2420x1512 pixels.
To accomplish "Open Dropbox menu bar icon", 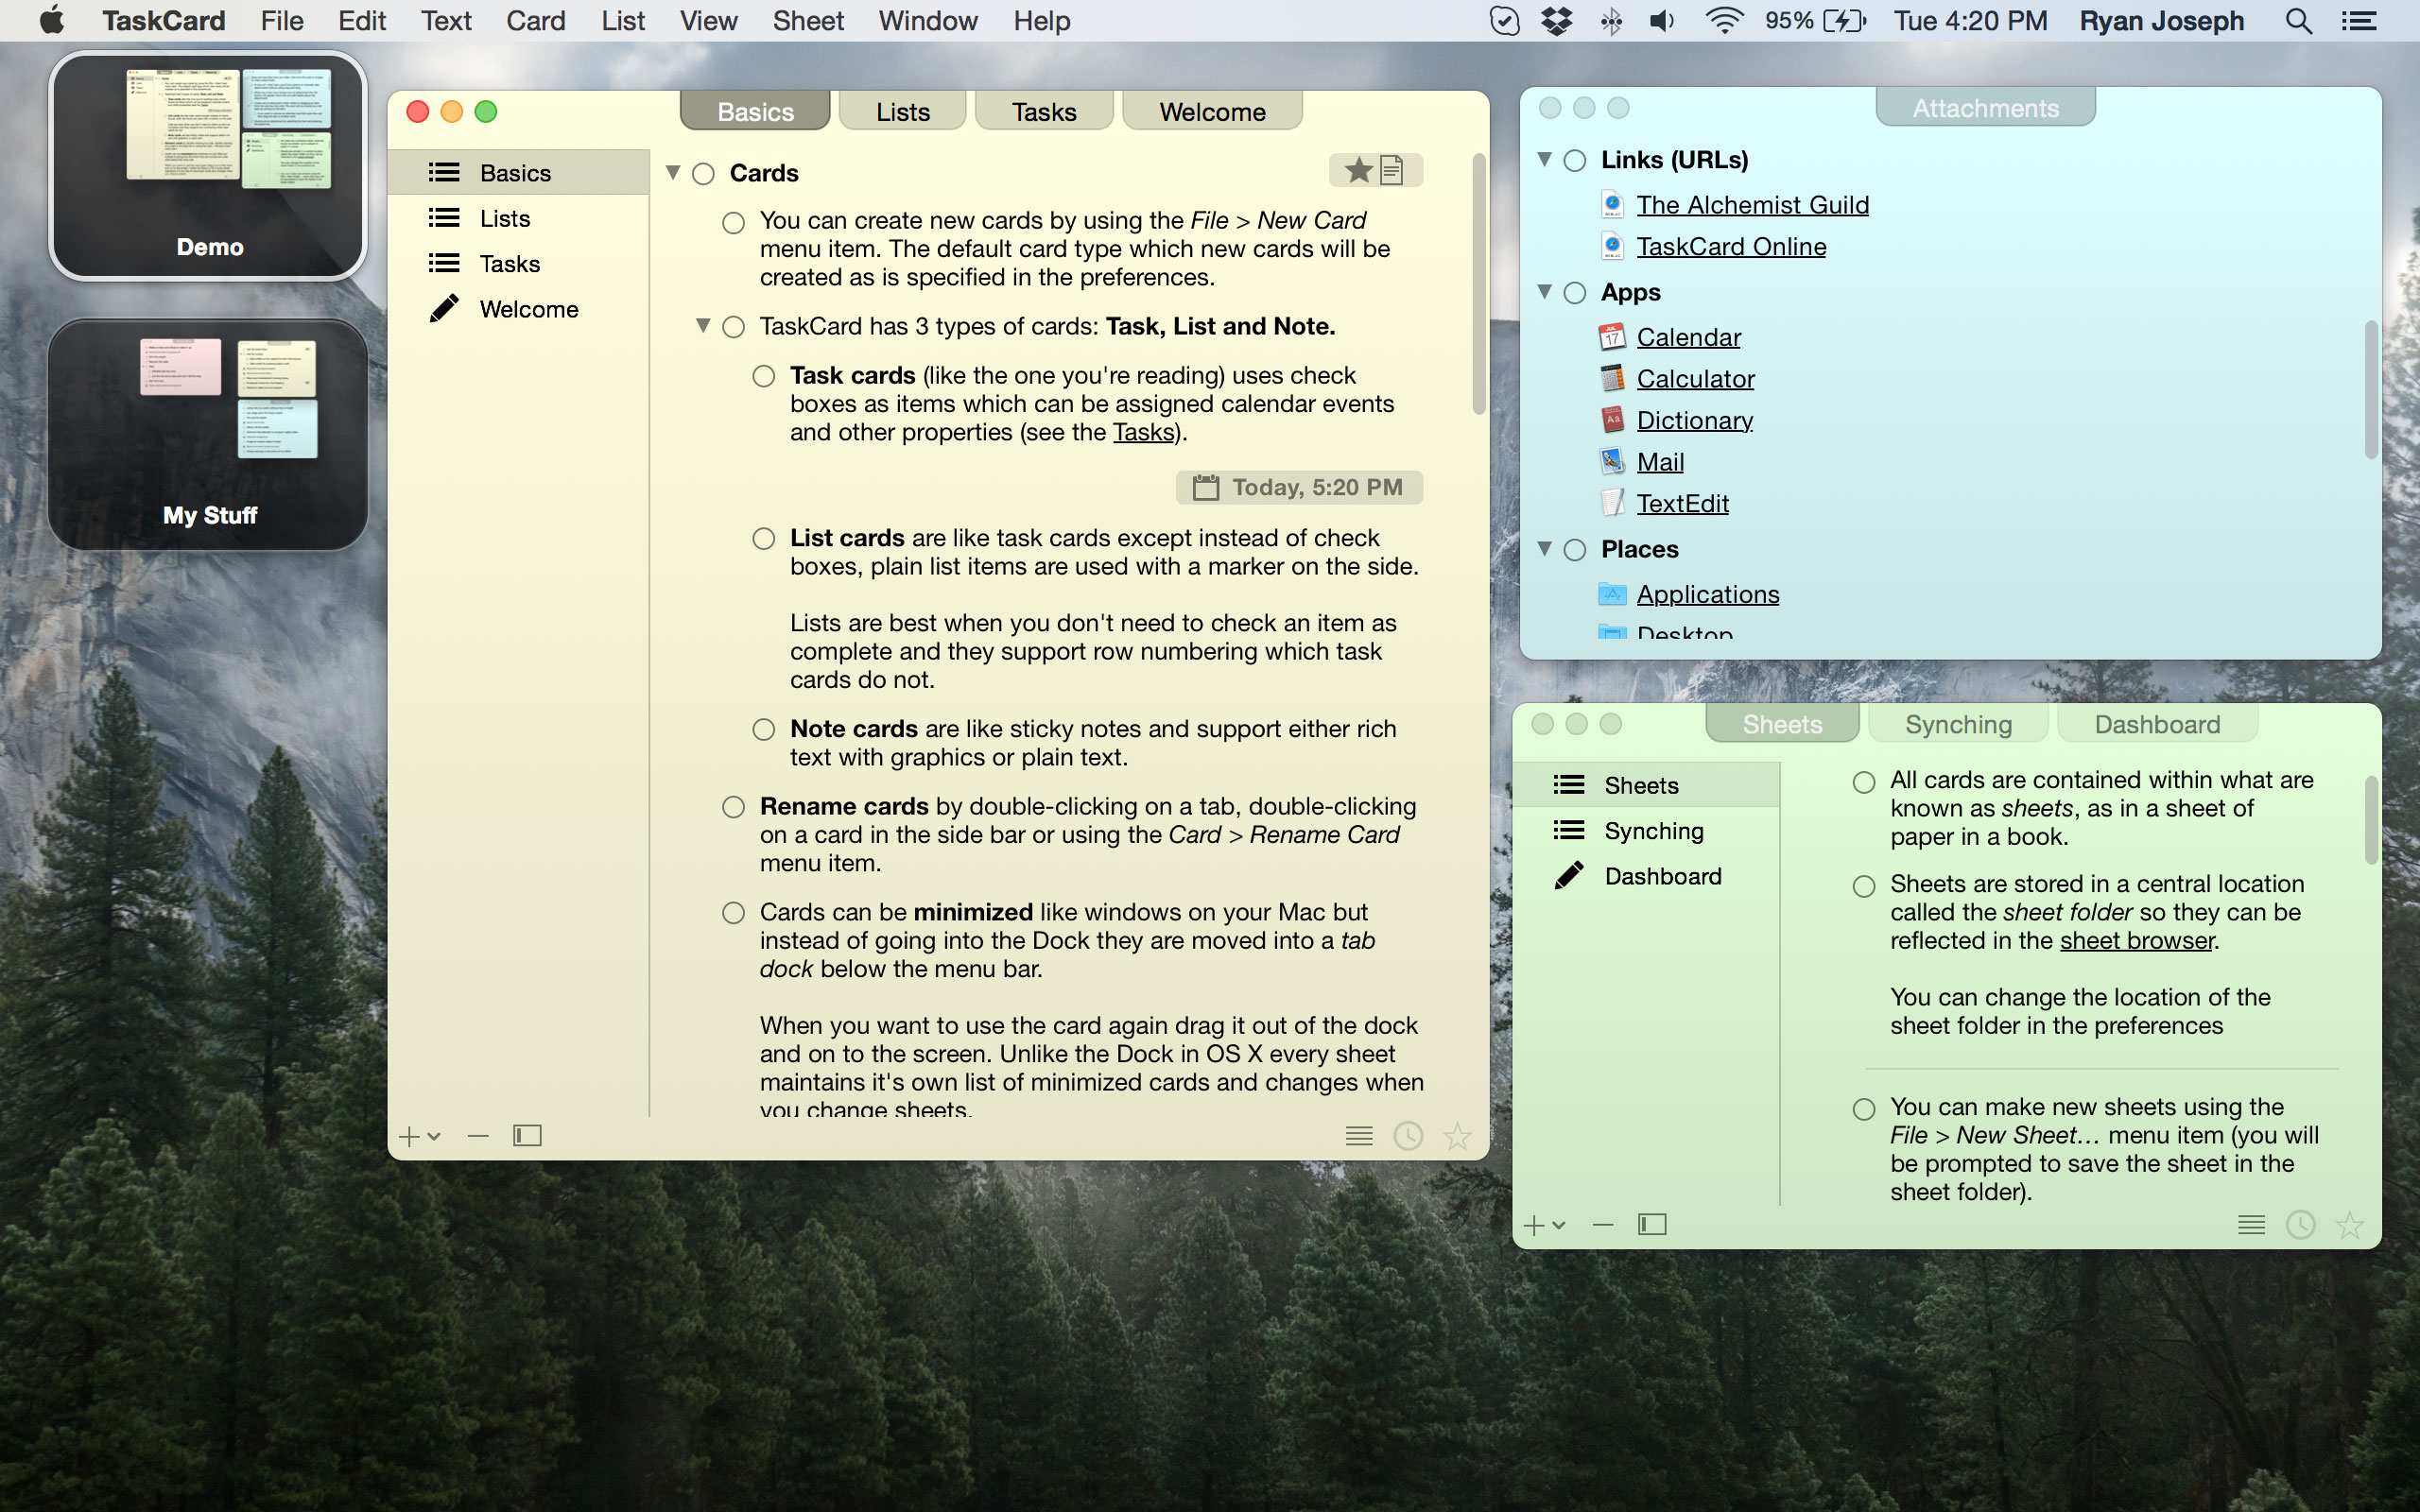I will coord(1556,21).
